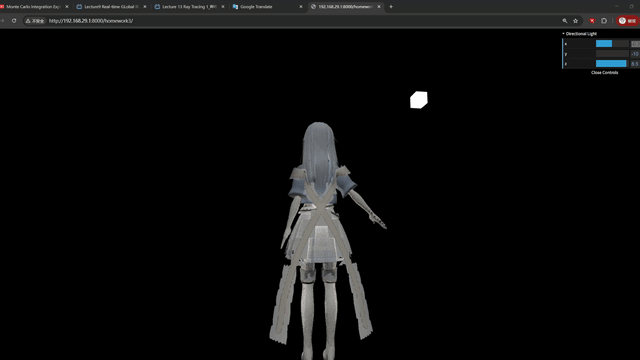640x360 pixels.
Task: Switch to Lecture9 Real-time Global tab
Action: point(111,7)
